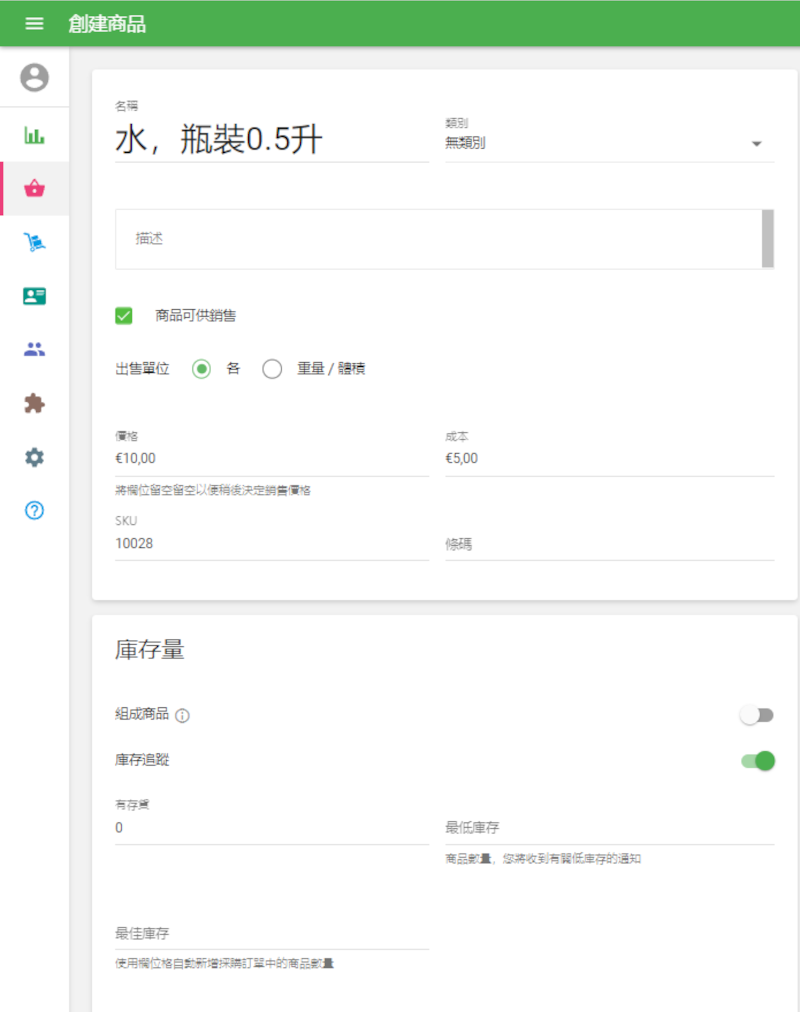800x1012 pixels.
Task: Click the account avatar icon at top
Action: pos(33,75)
